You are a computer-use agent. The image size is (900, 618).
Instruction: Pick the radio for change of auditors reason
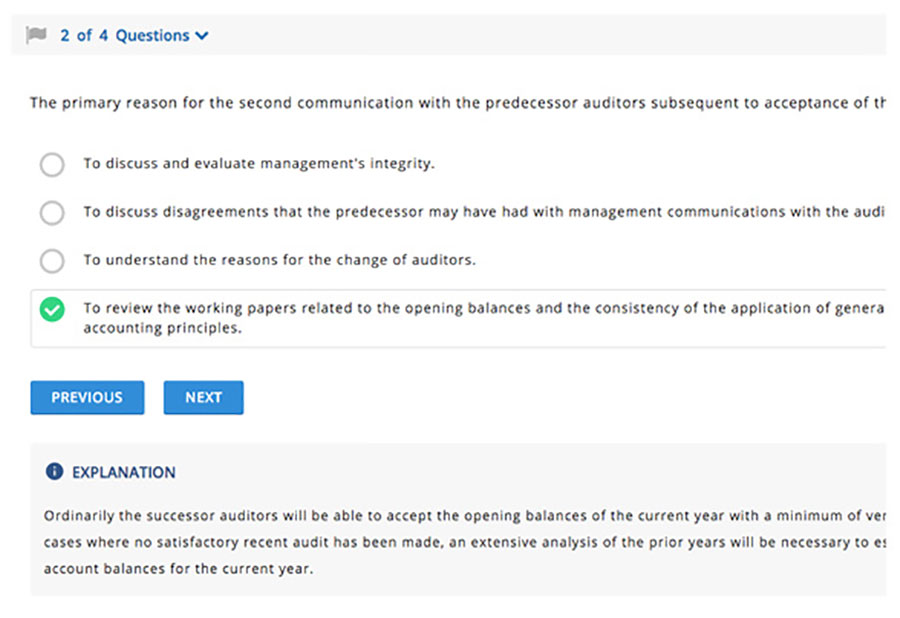click(52, 261)
